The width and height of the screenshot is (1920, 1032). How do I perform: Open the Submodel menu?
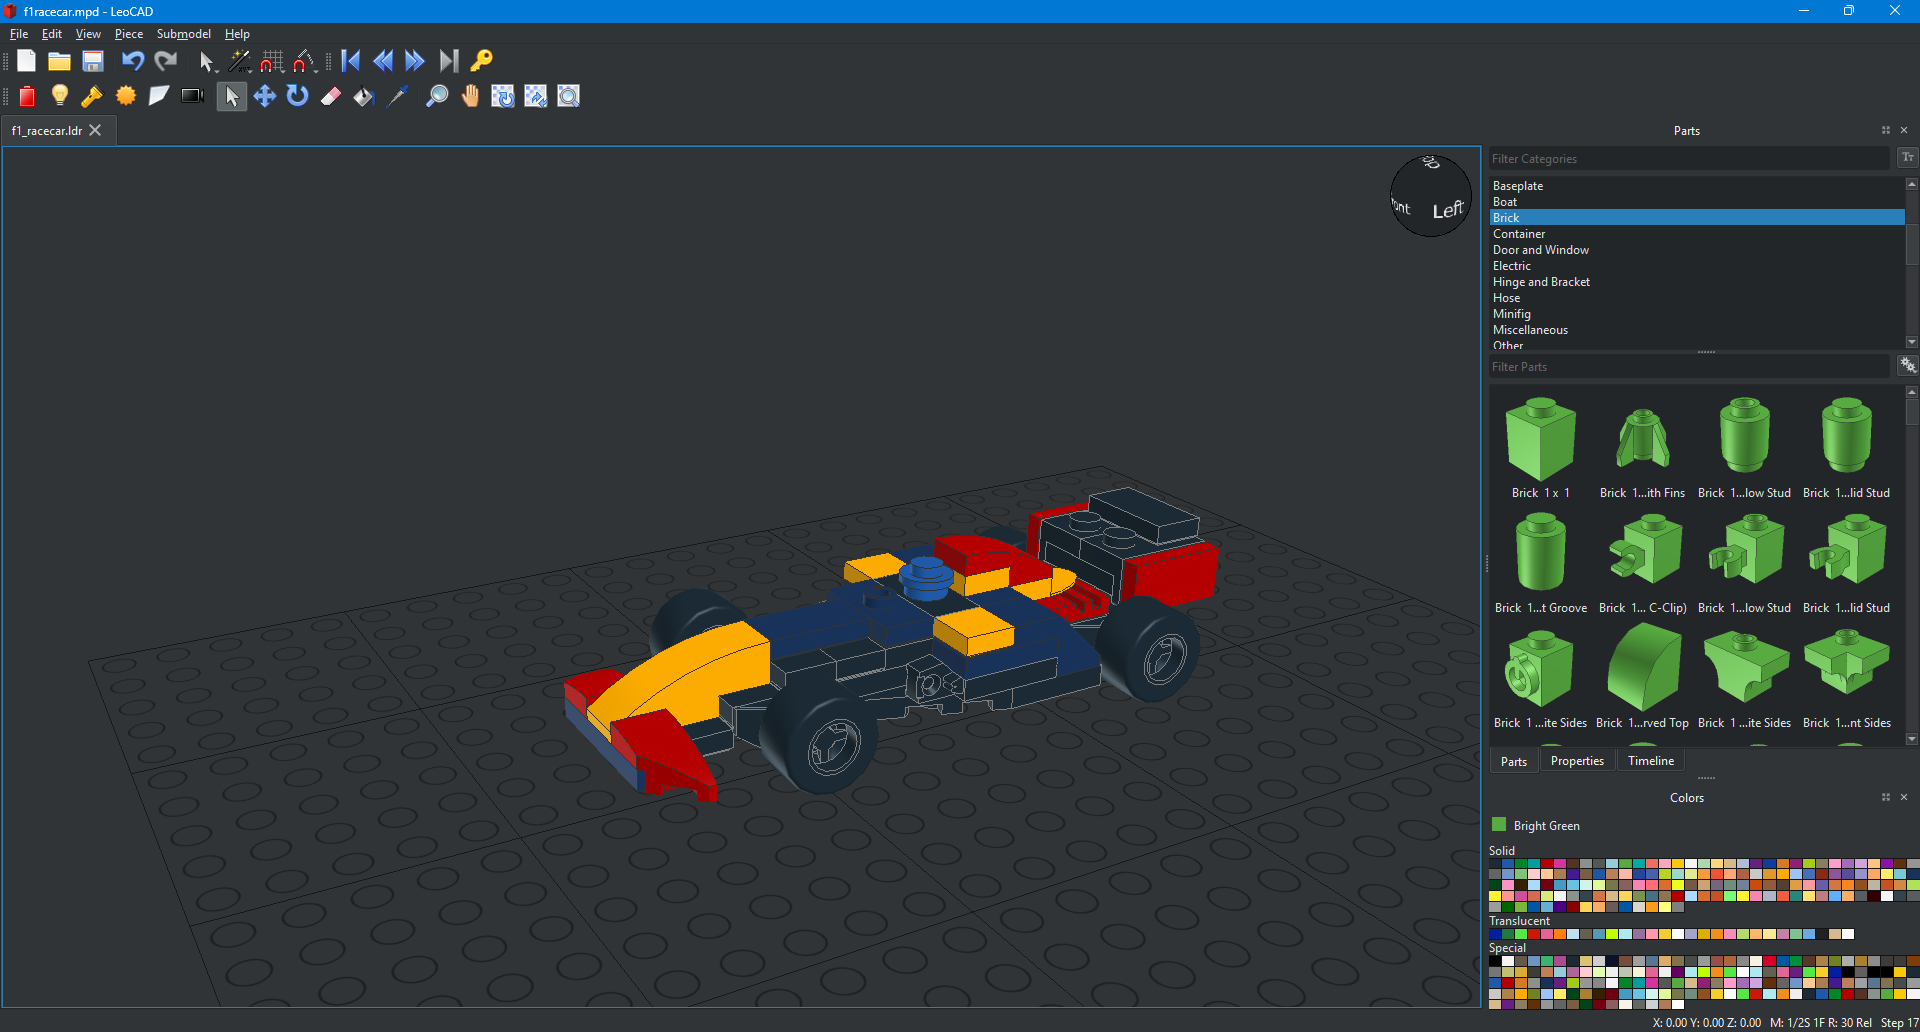pos(184,34)
